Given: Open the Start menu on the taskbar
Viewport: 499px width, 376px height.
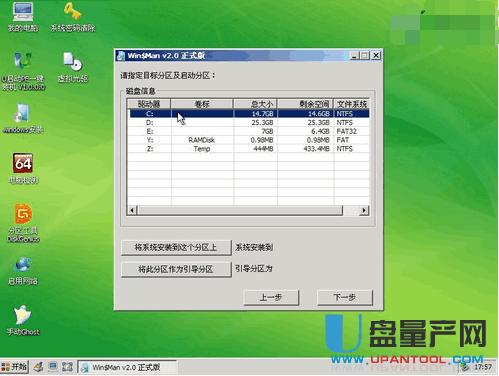Looking at the screenshot, I should click(x=14, y=367).
